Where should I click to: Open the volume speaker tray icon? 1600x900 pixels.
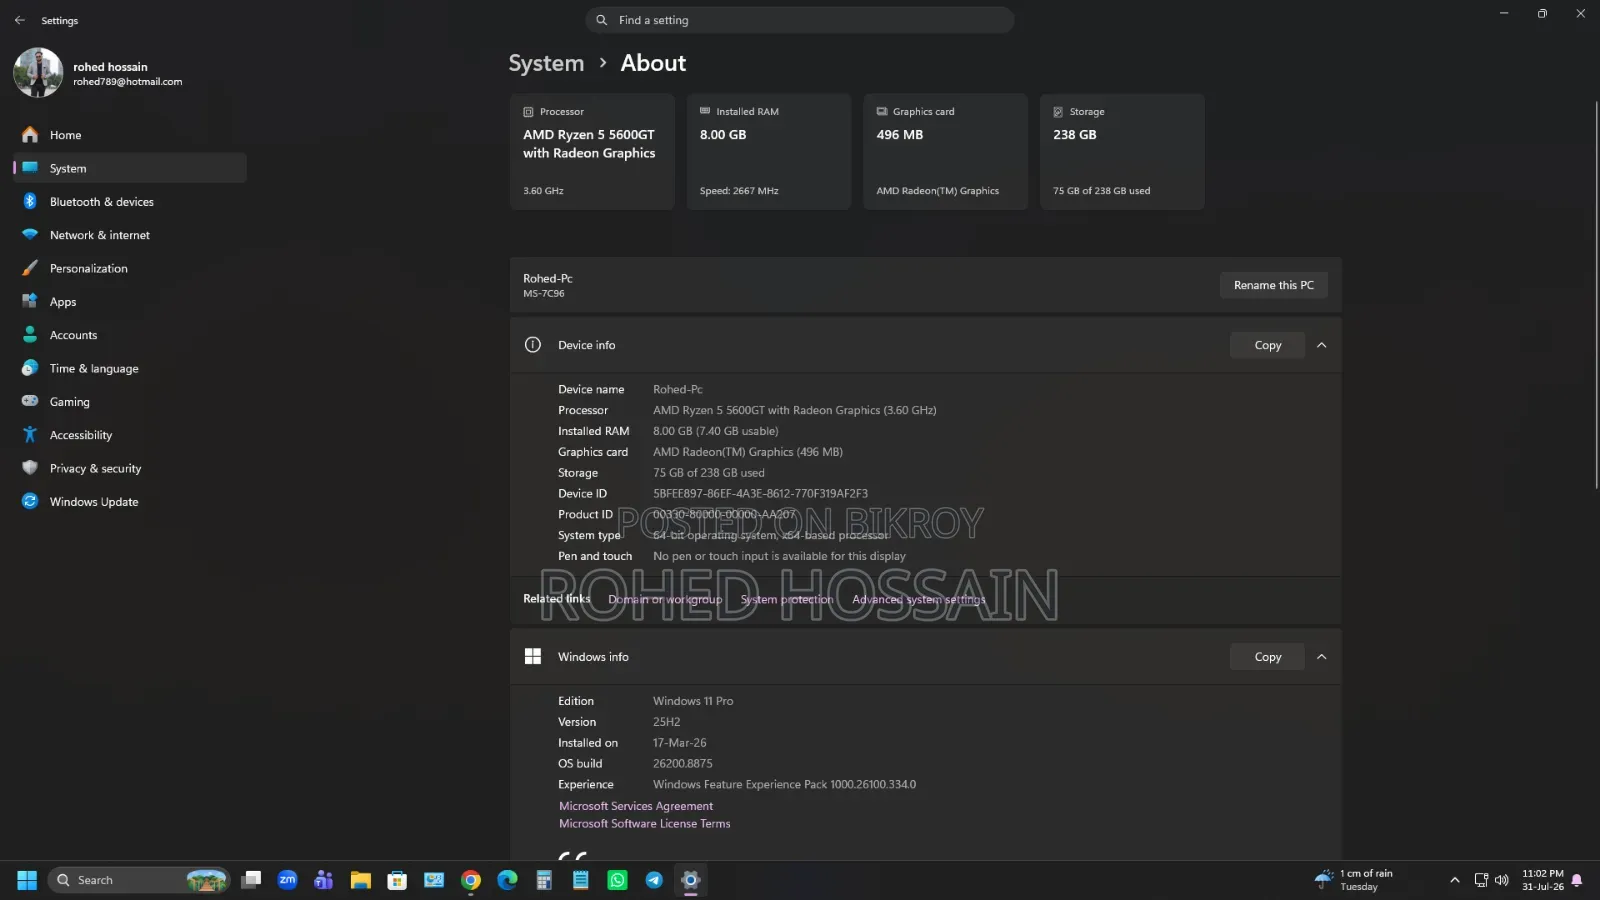1501,880
